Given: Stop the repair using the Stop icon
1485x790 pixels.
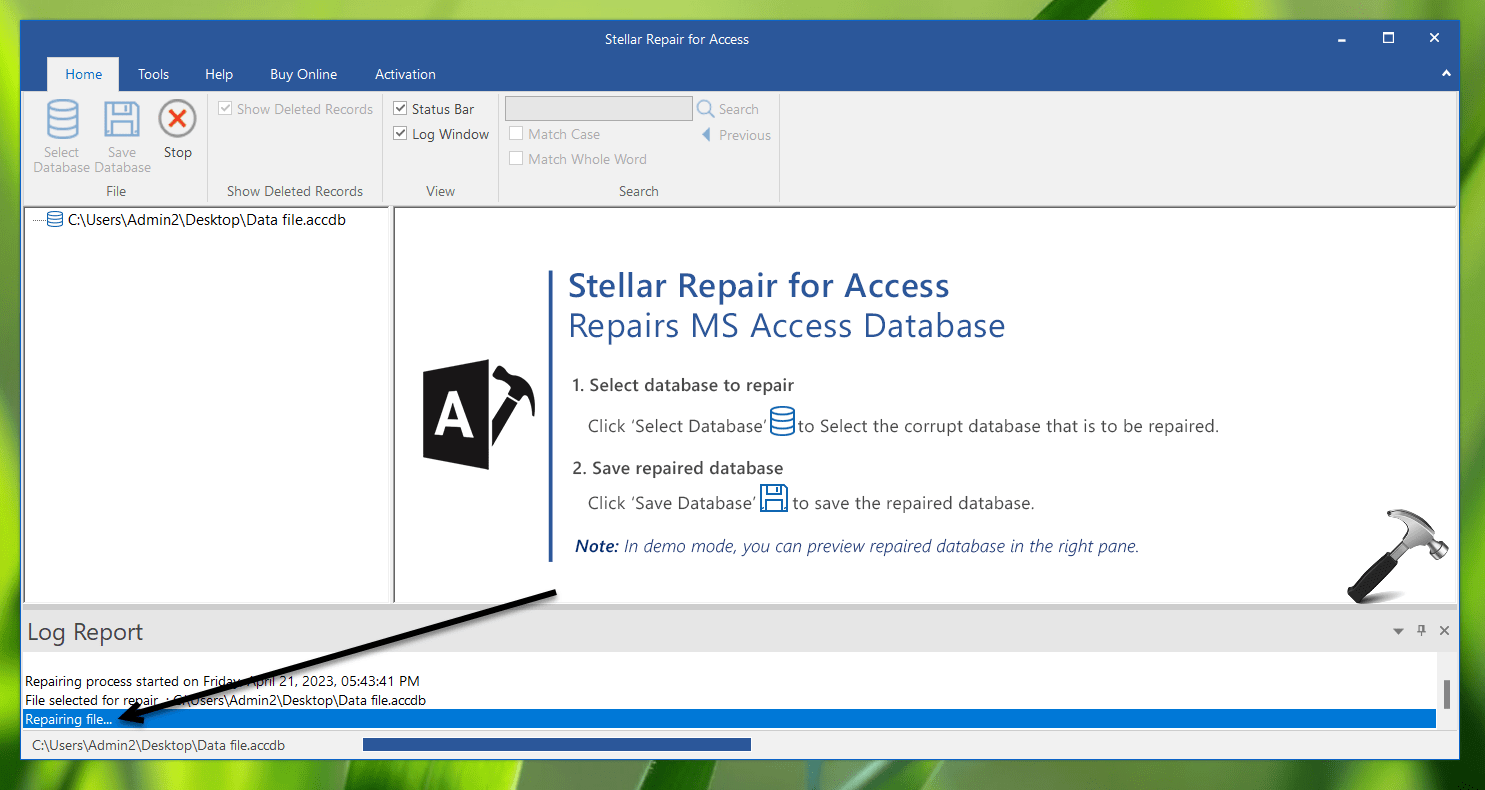Looking at the screenshot, I should 177,120.
